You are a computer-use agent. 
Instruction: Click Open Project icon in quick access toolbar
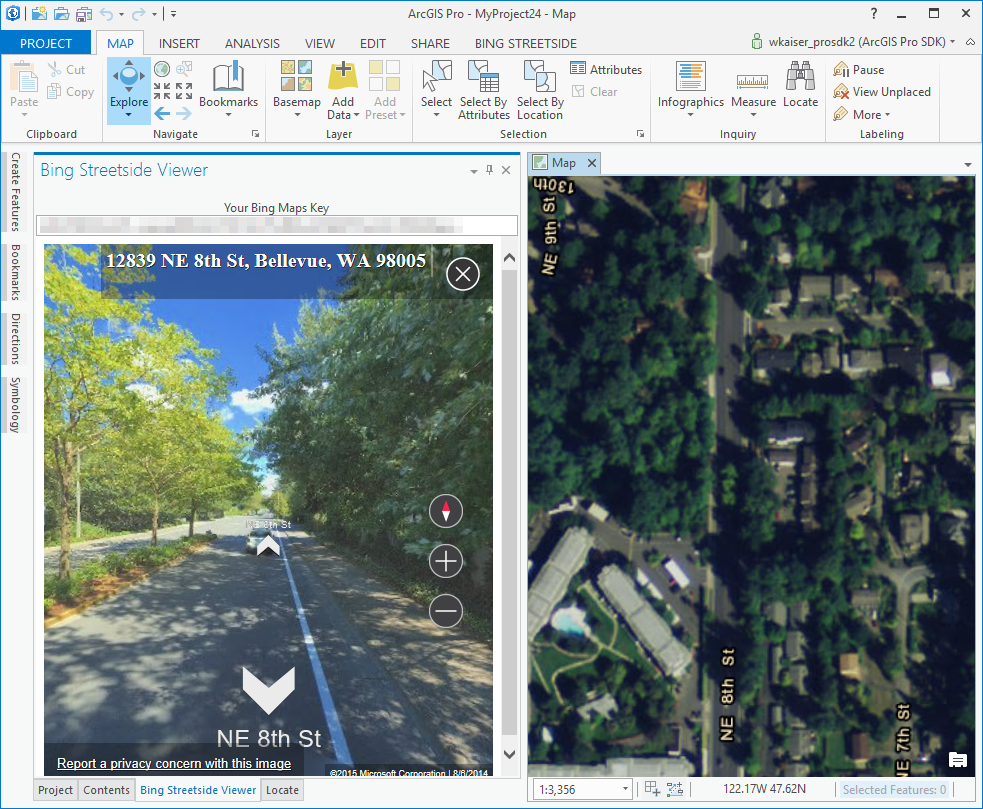pos(61,13)
